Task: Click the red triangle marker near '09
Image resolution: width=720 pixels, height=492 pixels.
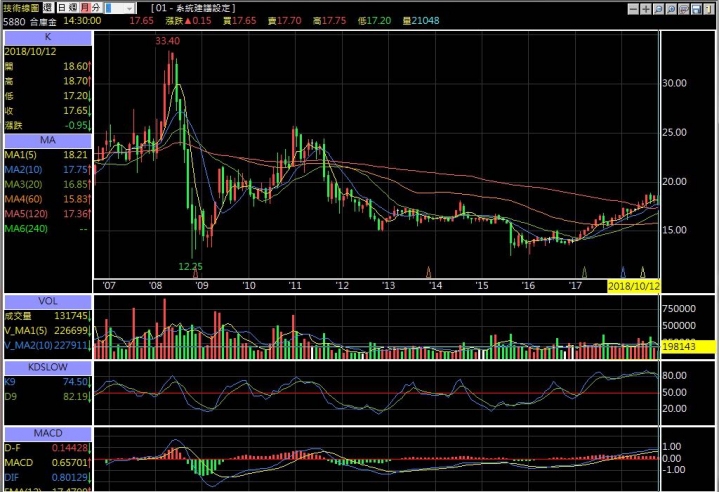Action: [195, 274]
